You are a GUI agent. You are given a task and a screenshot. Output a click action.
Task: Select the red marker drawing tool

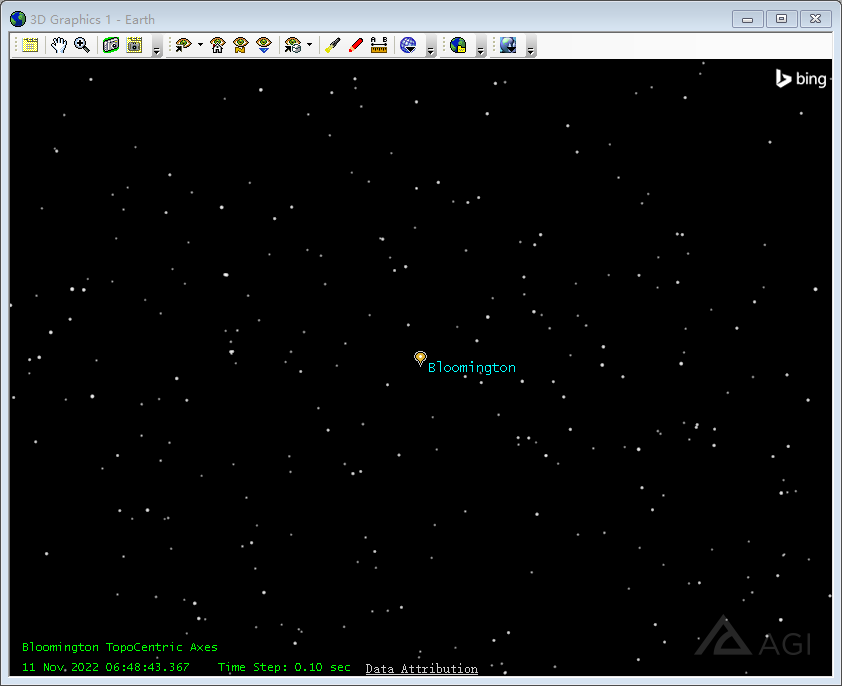[x=355, y=45]
